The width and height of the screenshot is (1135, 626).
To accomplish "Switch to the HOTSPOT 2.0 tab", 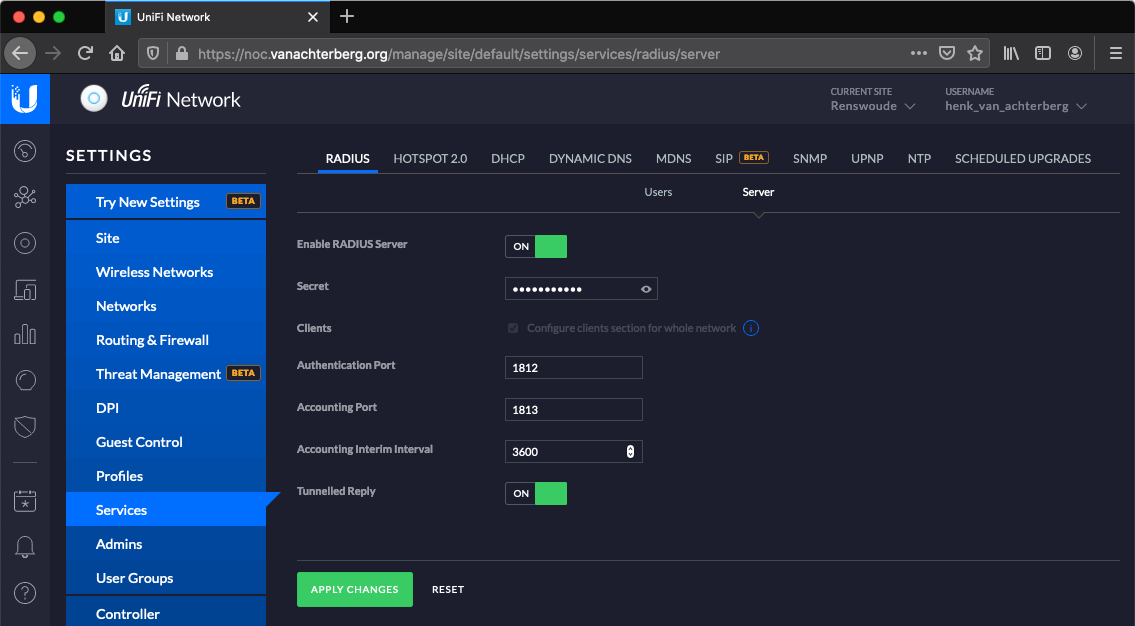I will click(430, 158).
